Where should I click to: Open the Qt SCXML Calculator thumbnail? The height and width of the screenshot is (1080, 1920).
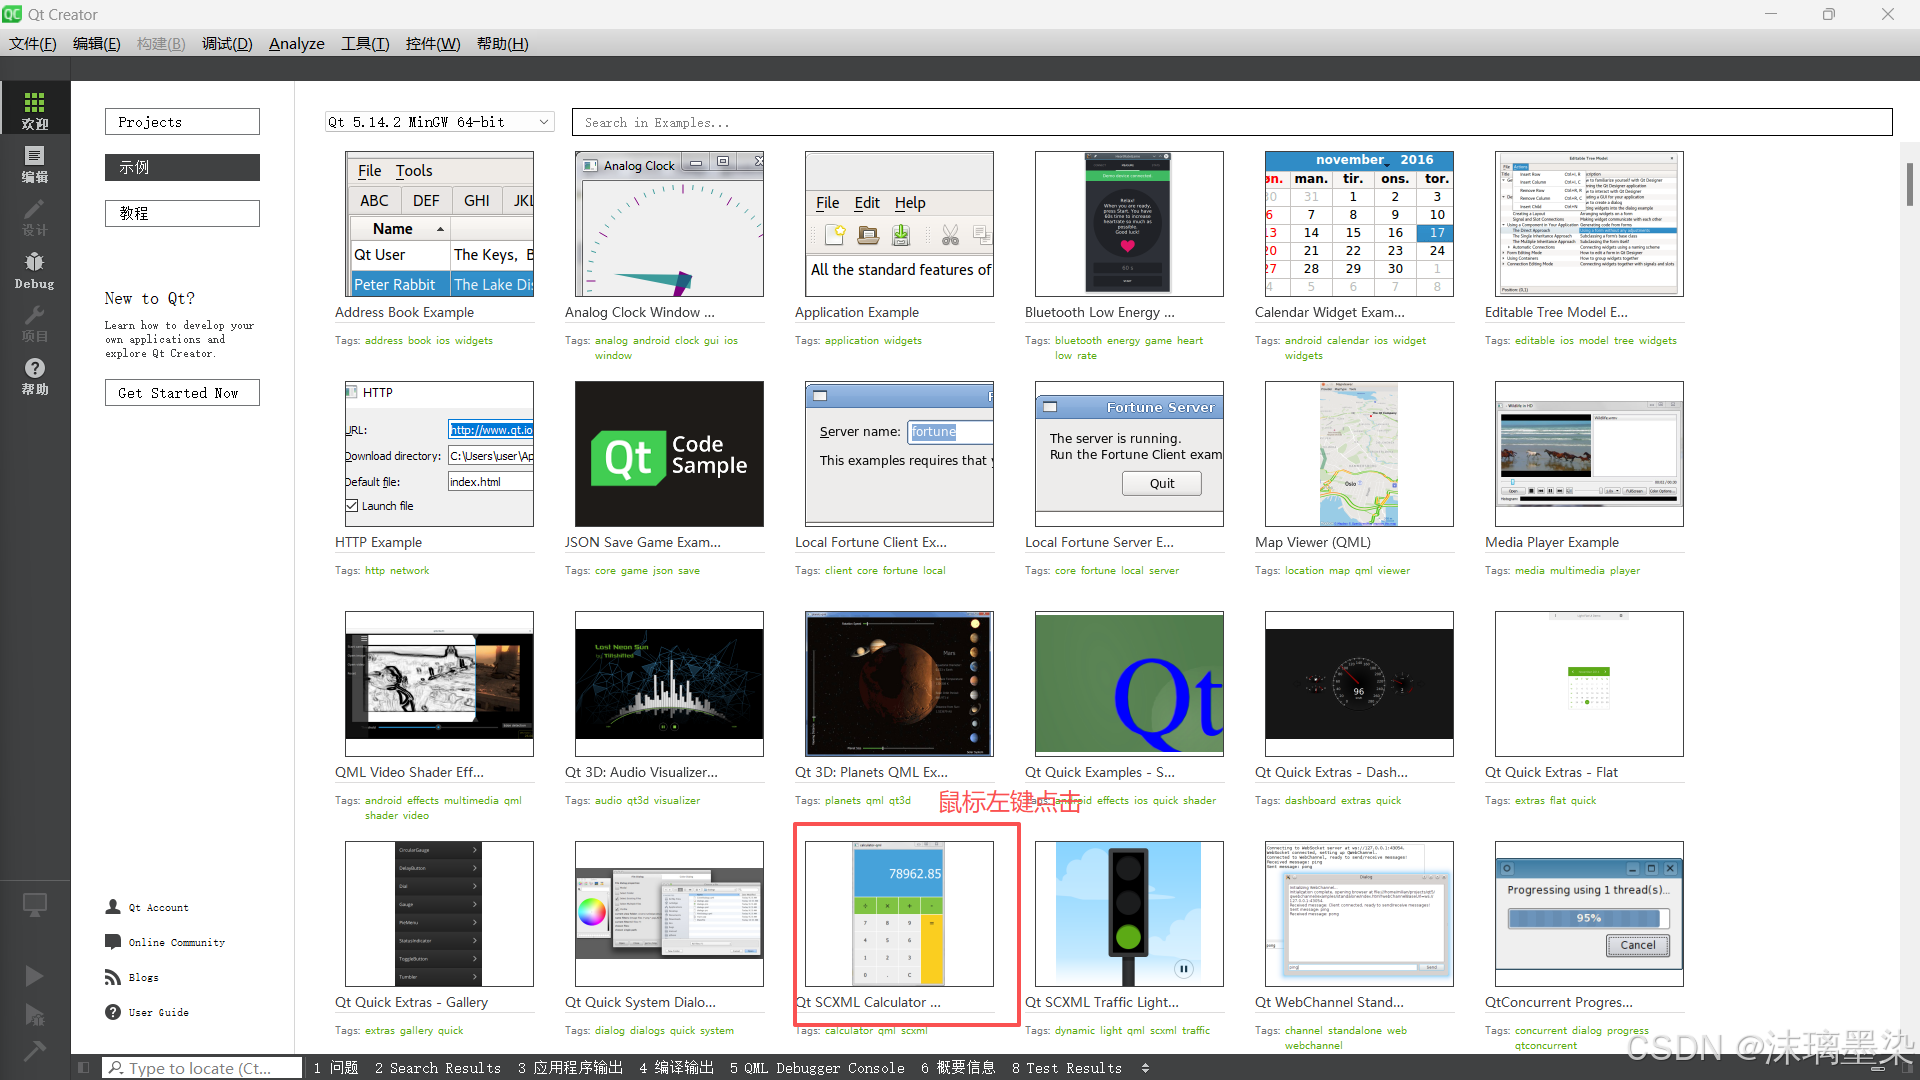coord(899,914)
